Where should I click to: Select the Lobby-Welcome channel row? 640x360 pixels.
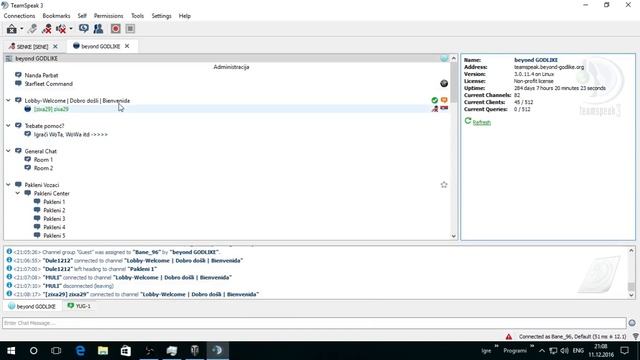click(77, 100)
